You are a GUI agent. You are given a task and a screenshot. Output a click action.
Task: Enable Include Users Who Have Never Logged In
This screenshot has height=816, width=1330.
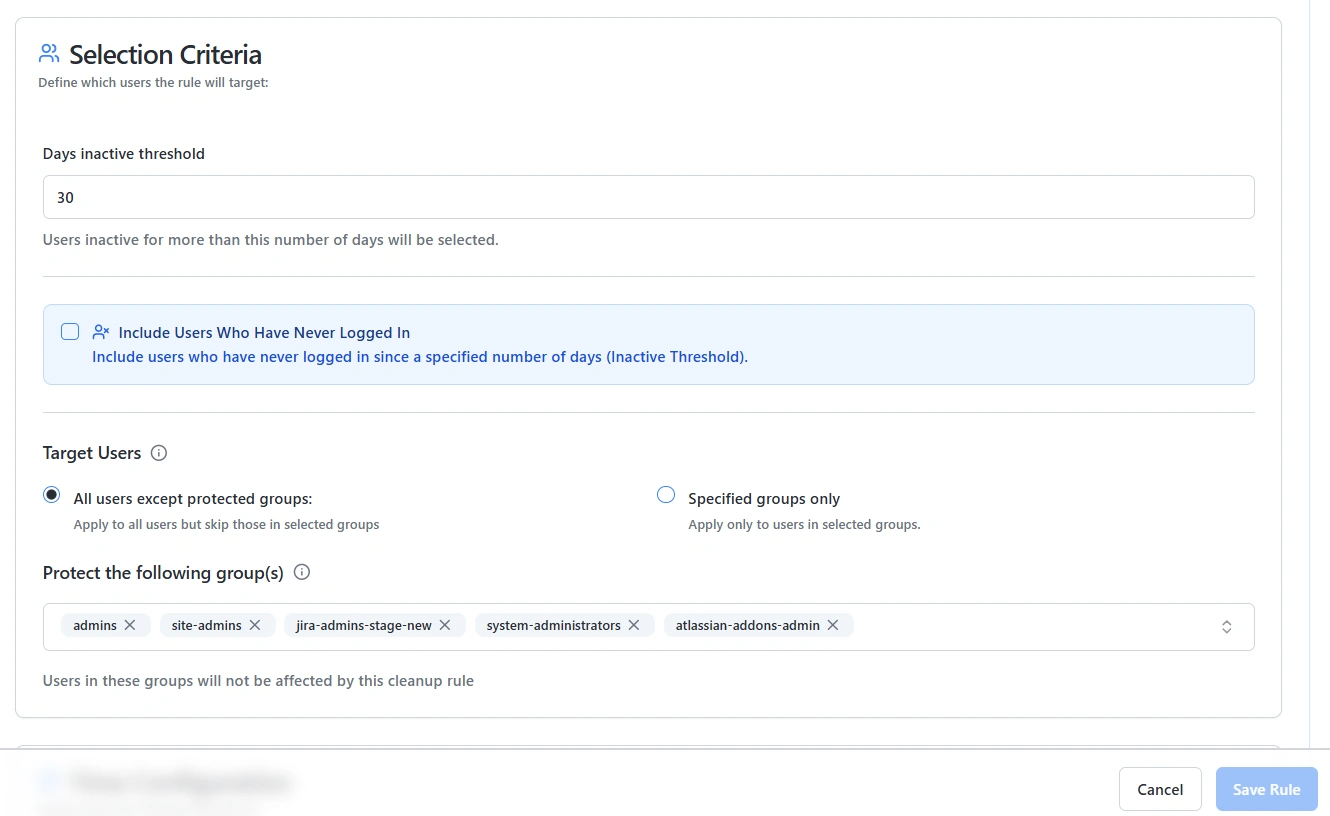[x=70, y=331]
